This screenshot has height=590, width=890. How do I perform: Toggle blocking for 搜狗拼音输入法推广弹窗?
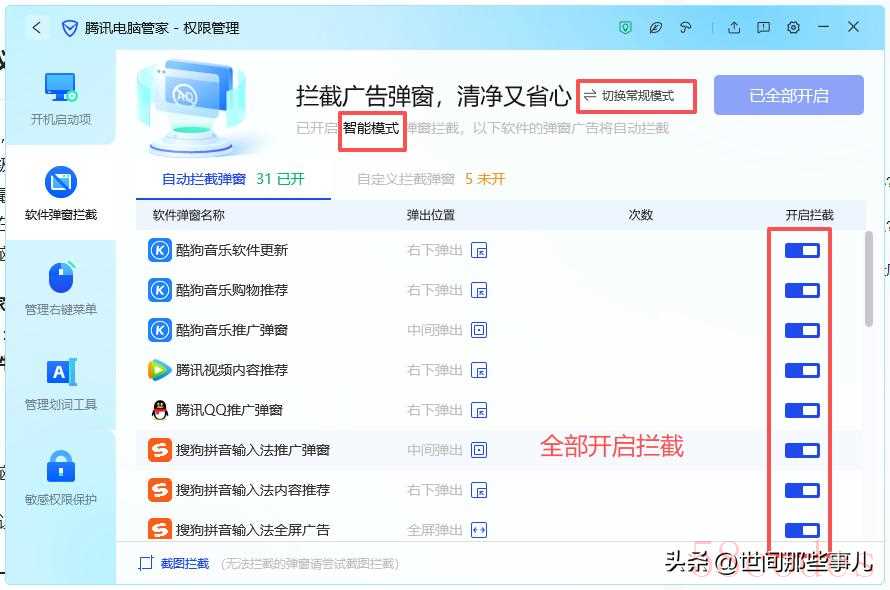pos(802,450)
